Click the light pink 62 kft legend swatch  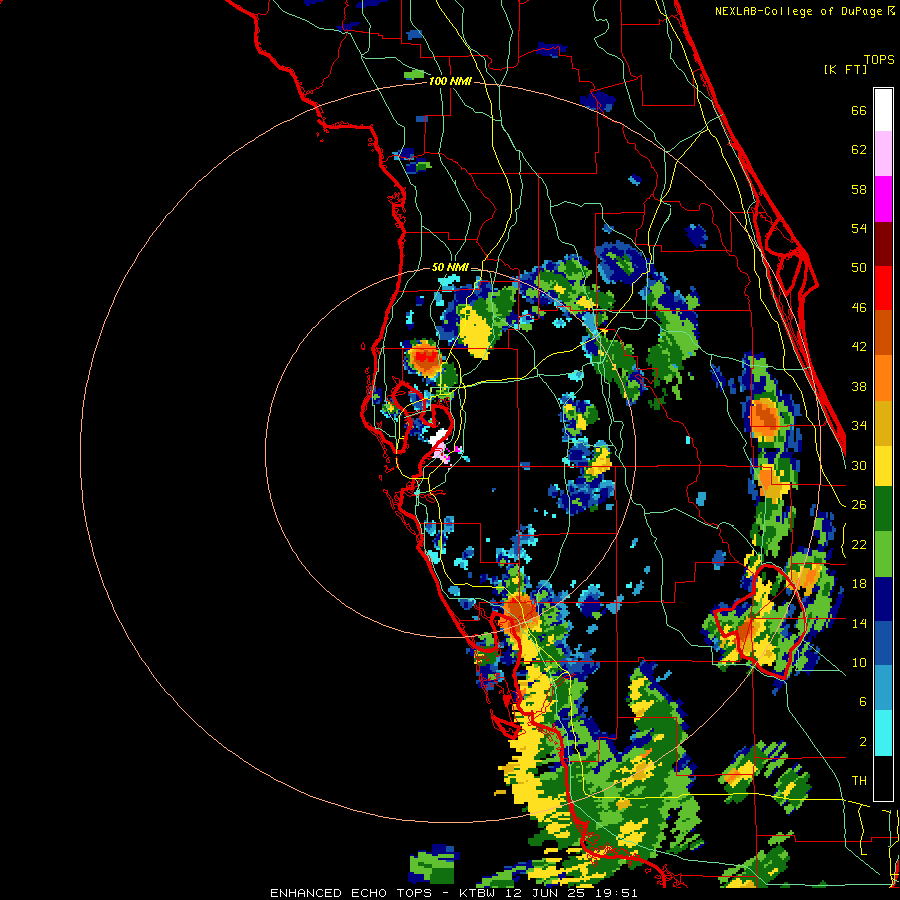tap(883, 153)
